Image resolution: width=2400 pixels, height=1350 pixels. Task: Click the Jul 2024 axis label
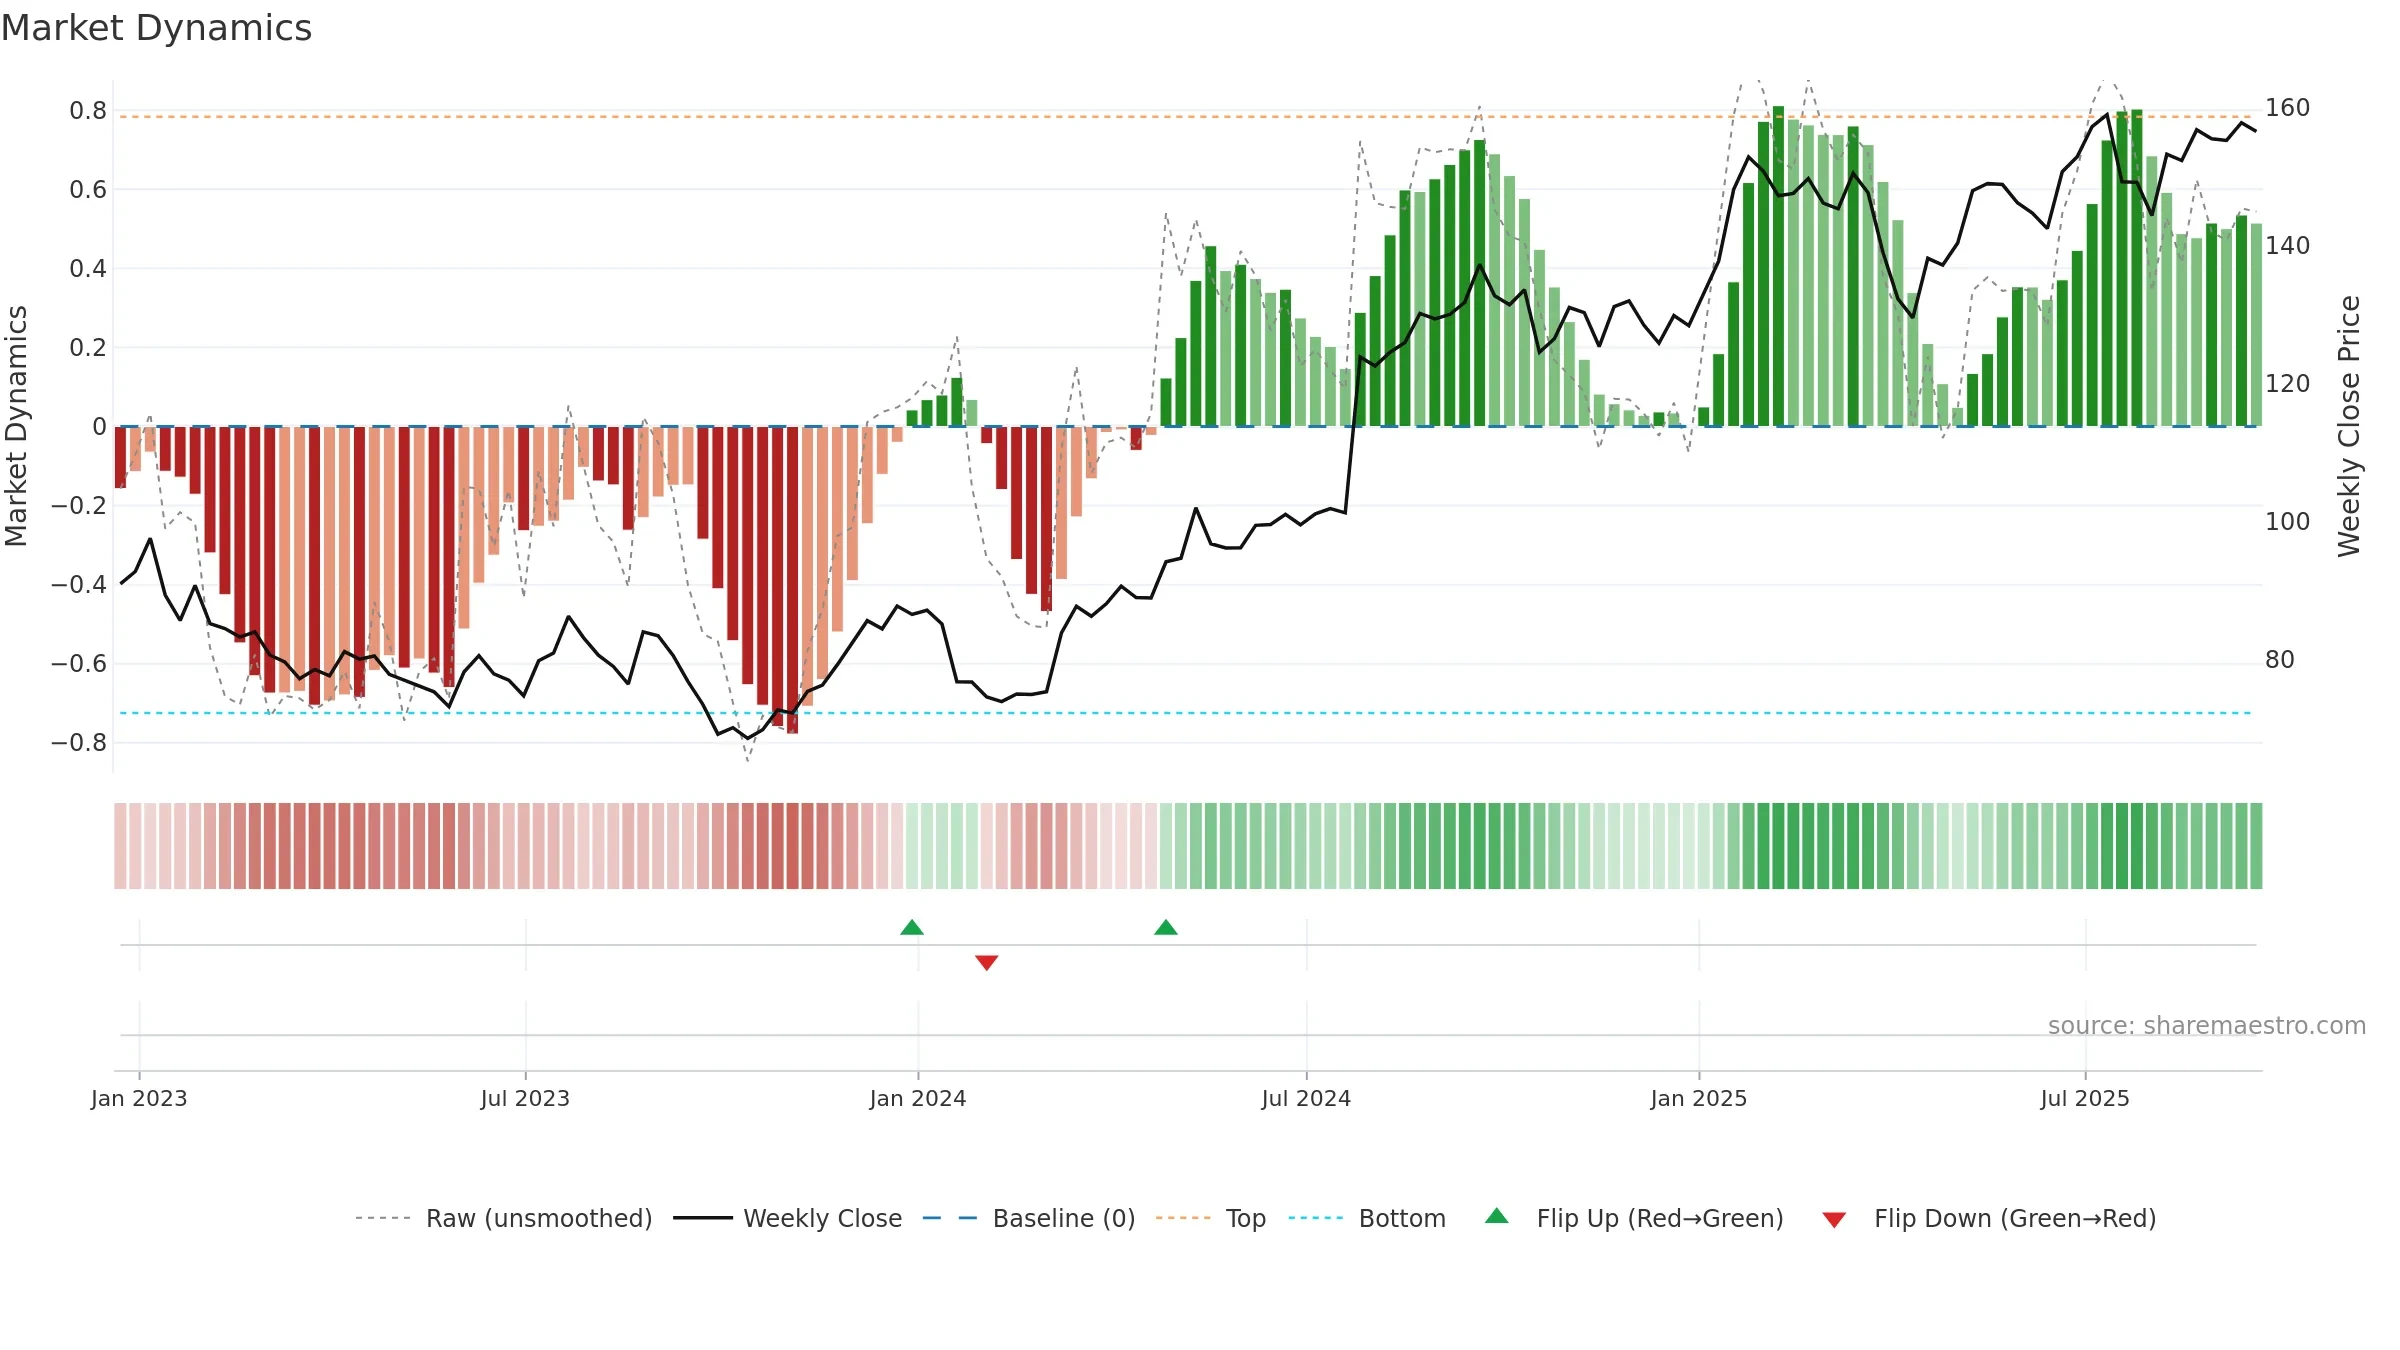click(x=1306, y=1098)
